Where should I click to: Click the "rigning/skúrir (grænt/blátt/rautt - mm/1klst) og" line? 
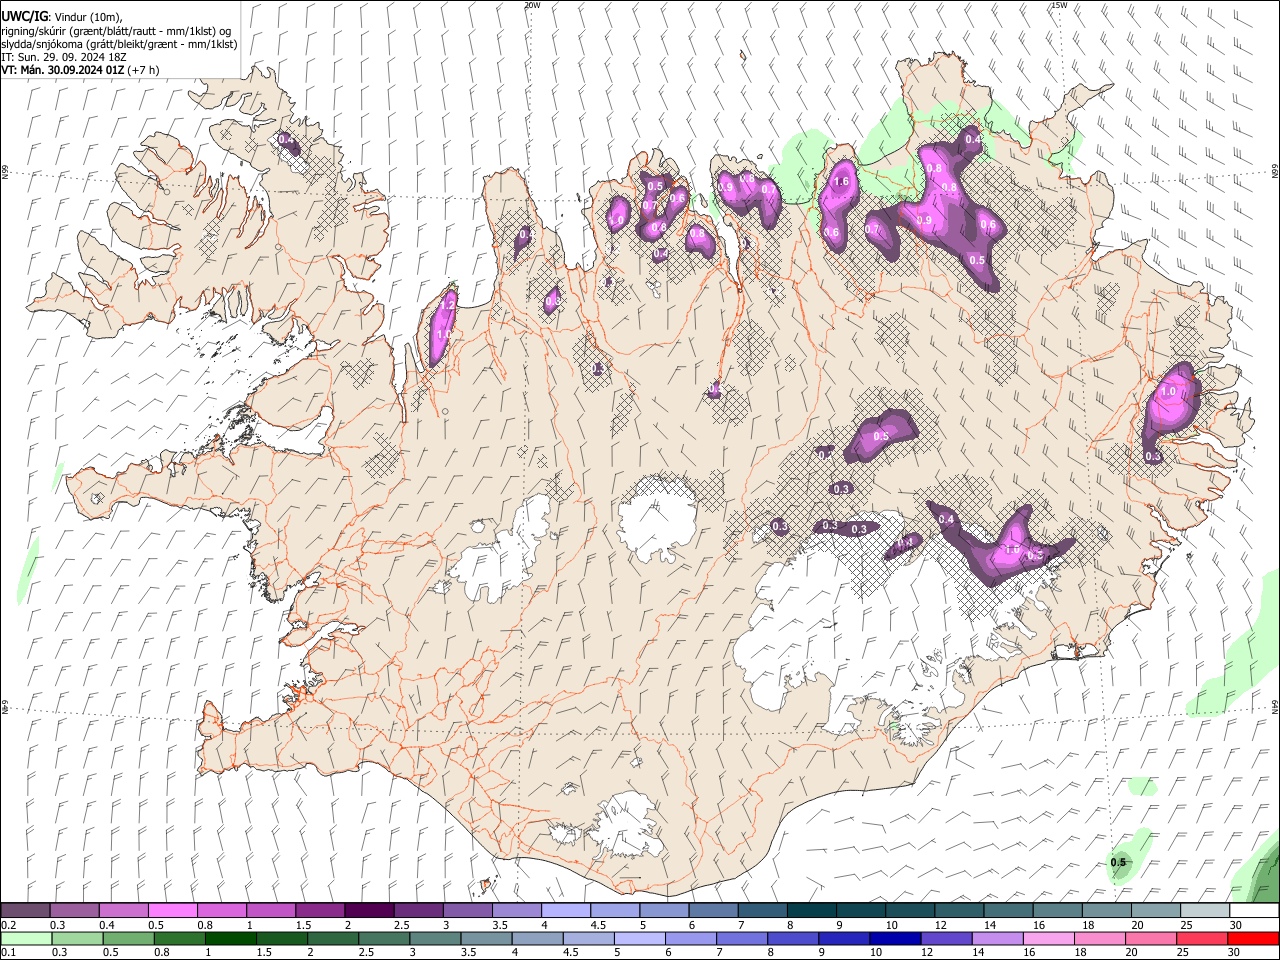116,31
